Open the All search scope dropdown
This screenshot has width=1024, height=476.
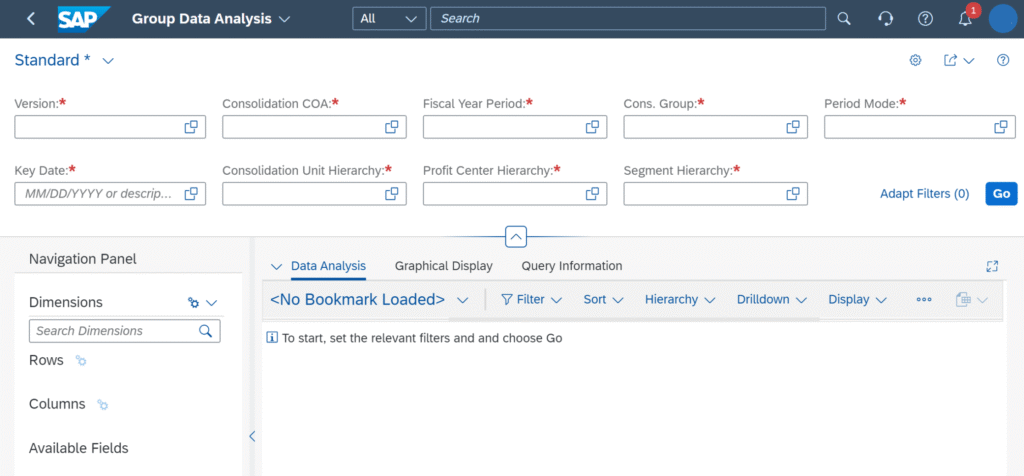tap(389, 18)
